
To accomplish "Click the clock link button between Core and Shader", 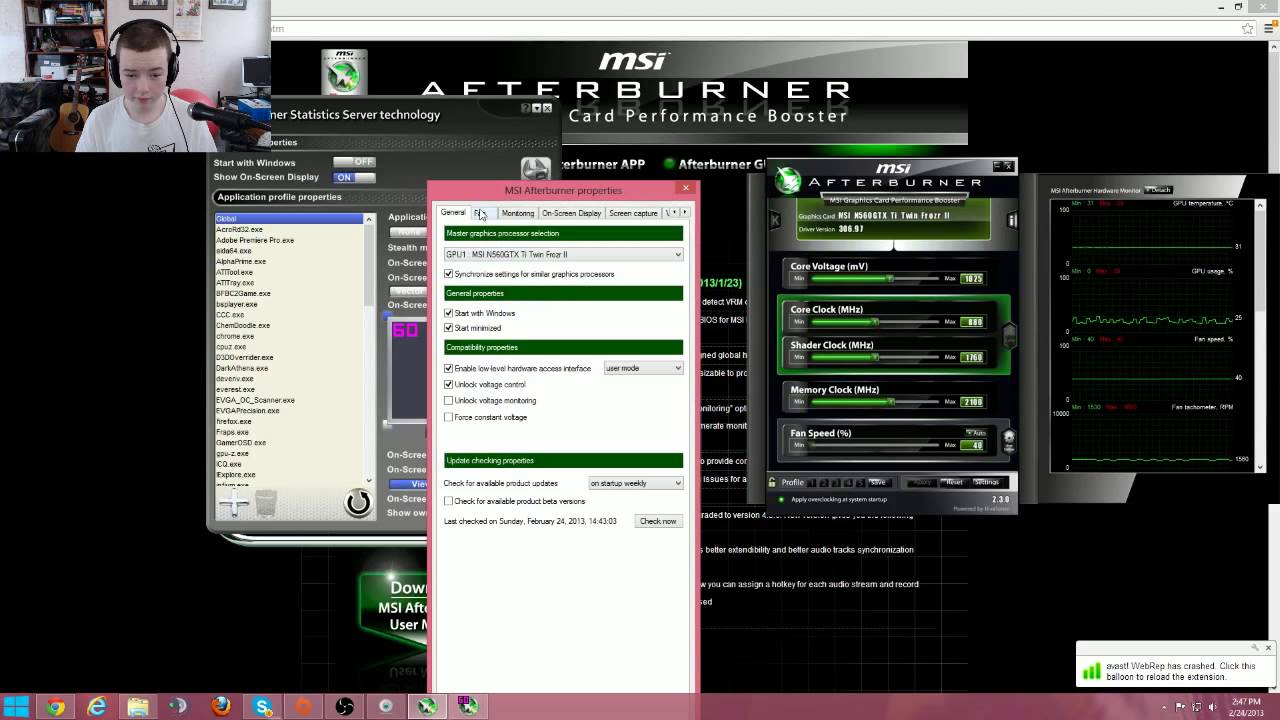I will coord(1010,337).
